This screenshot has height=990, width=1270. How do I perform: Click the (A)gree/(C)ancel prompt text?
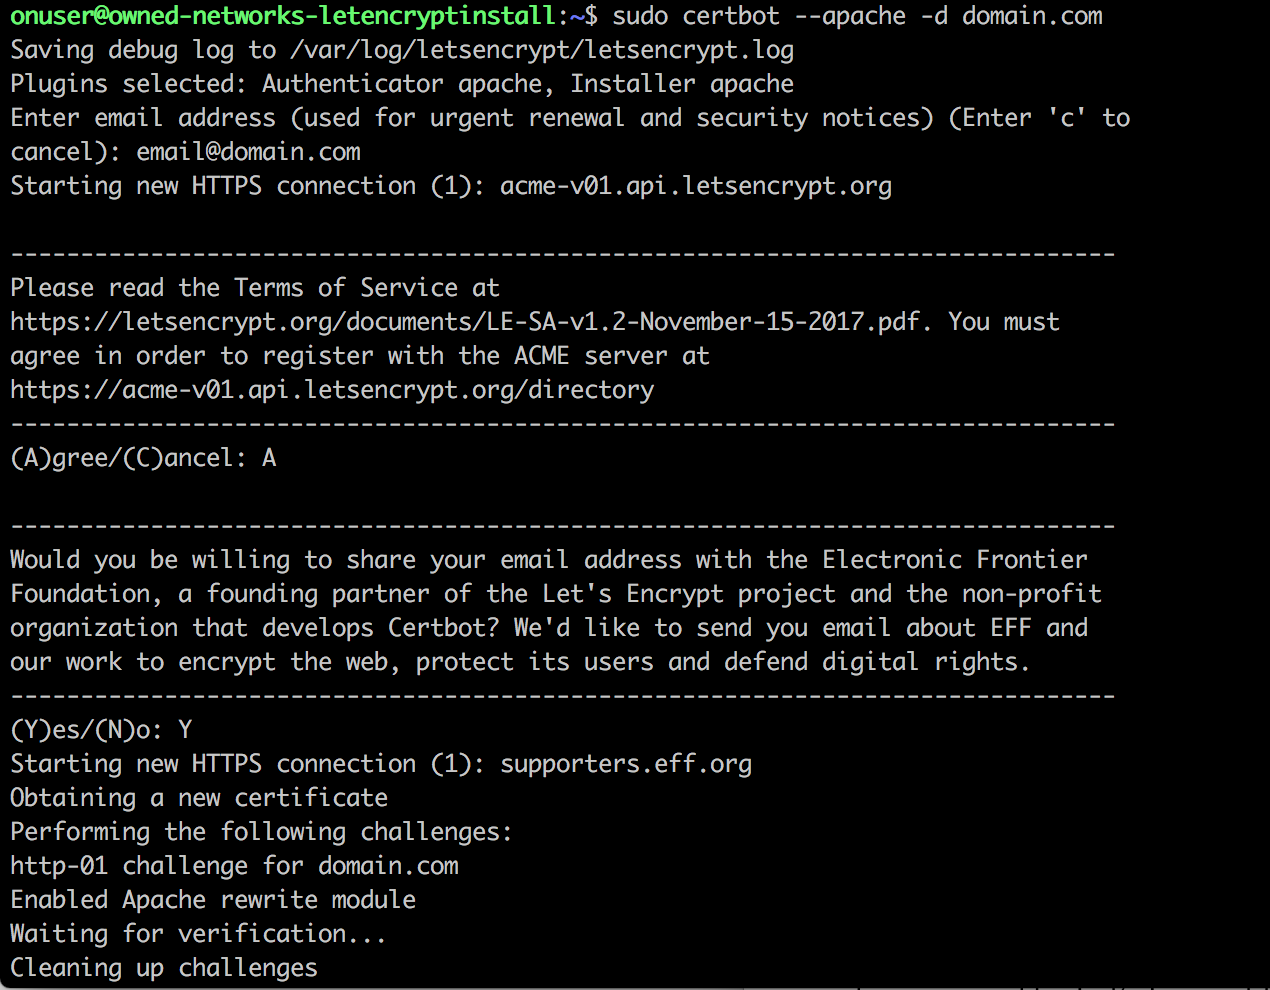click(x=128, y=458)
